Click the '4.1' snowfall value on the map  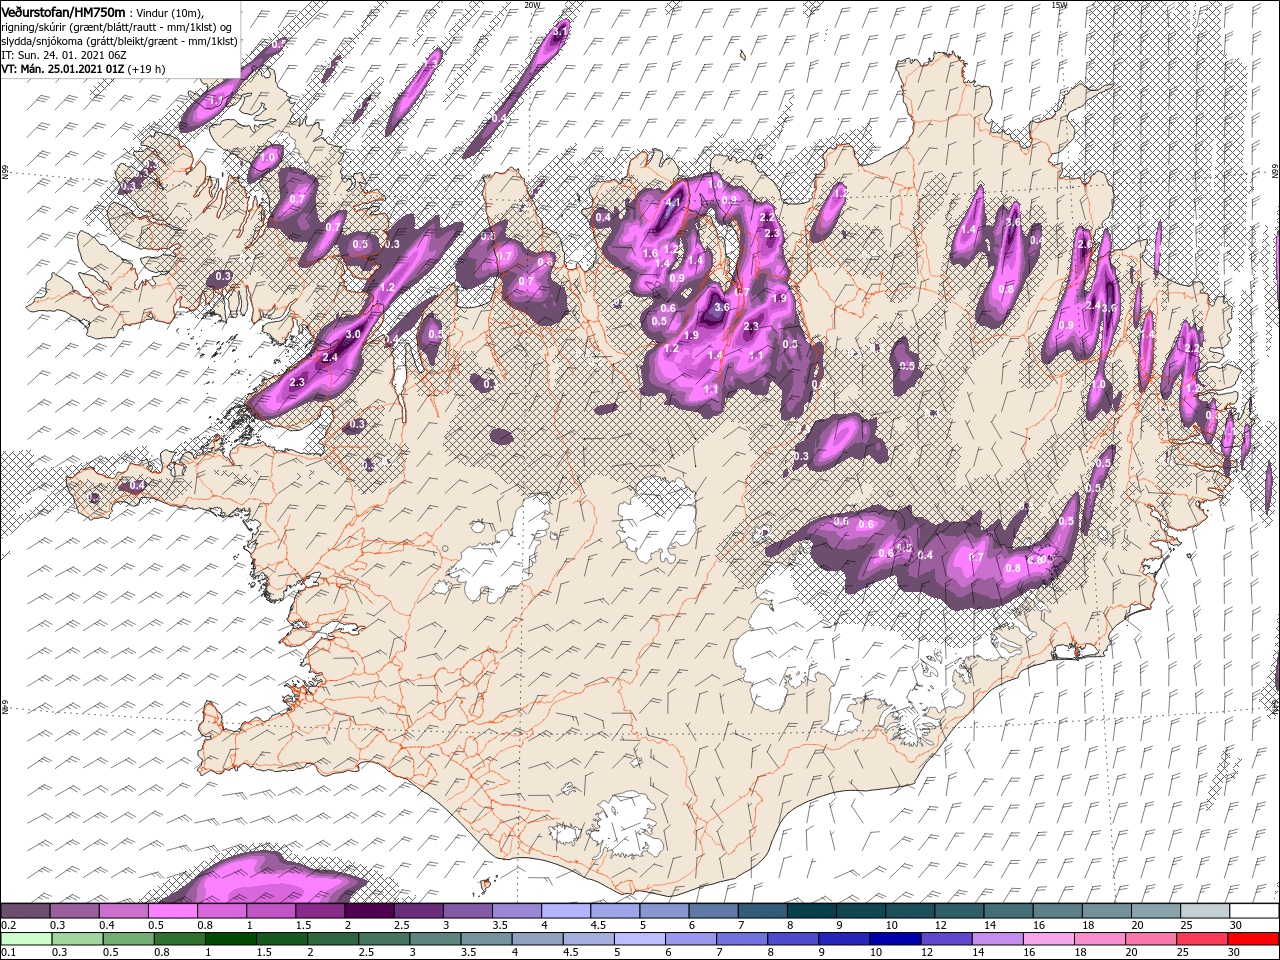click(x=673, y=202)
